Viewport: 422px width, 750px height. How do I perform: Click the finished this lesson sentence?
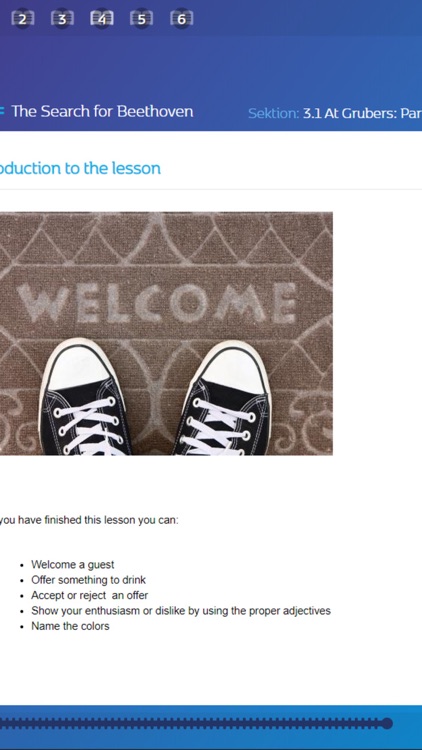89,520
